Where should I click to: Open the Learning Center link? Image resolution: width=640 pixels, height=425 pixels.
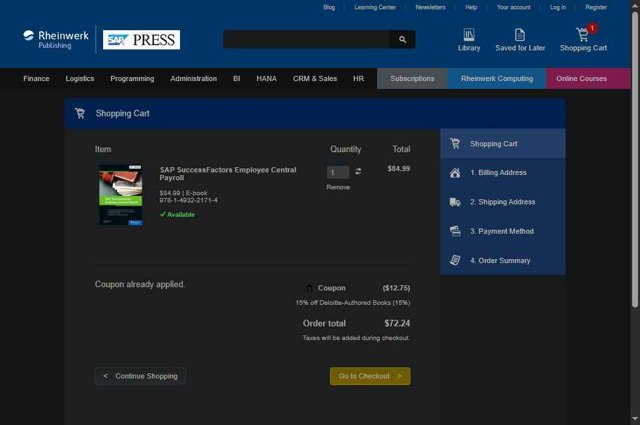(375, 7)
